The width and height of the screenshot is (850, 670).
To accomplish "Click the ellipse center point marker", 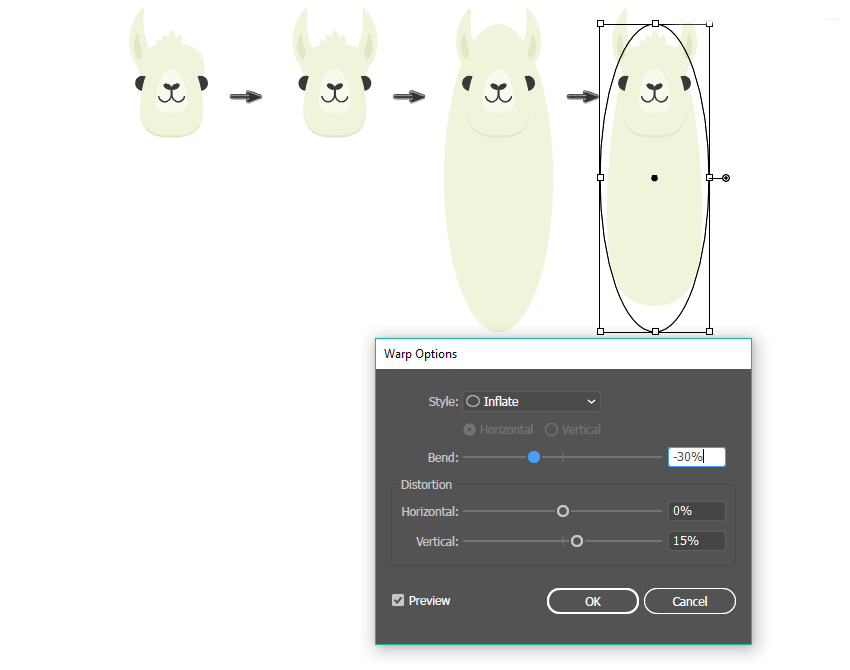I will click(x=654, y=178).
